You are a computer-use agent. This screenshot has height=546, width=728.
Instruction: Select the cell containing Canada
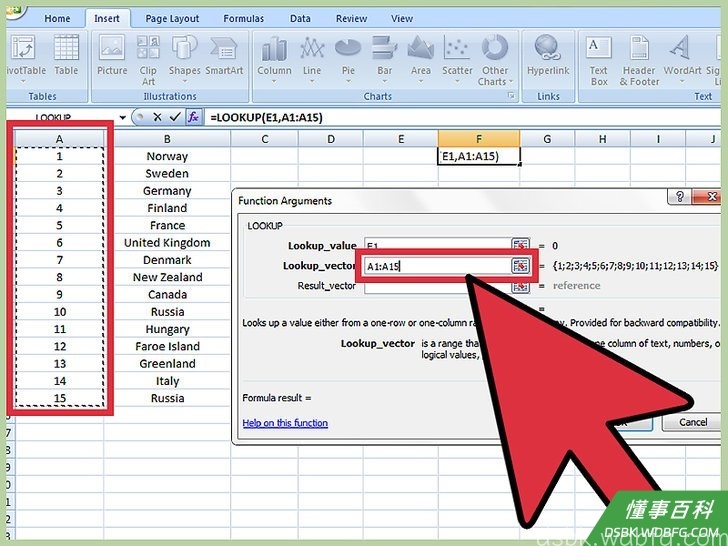167,294
